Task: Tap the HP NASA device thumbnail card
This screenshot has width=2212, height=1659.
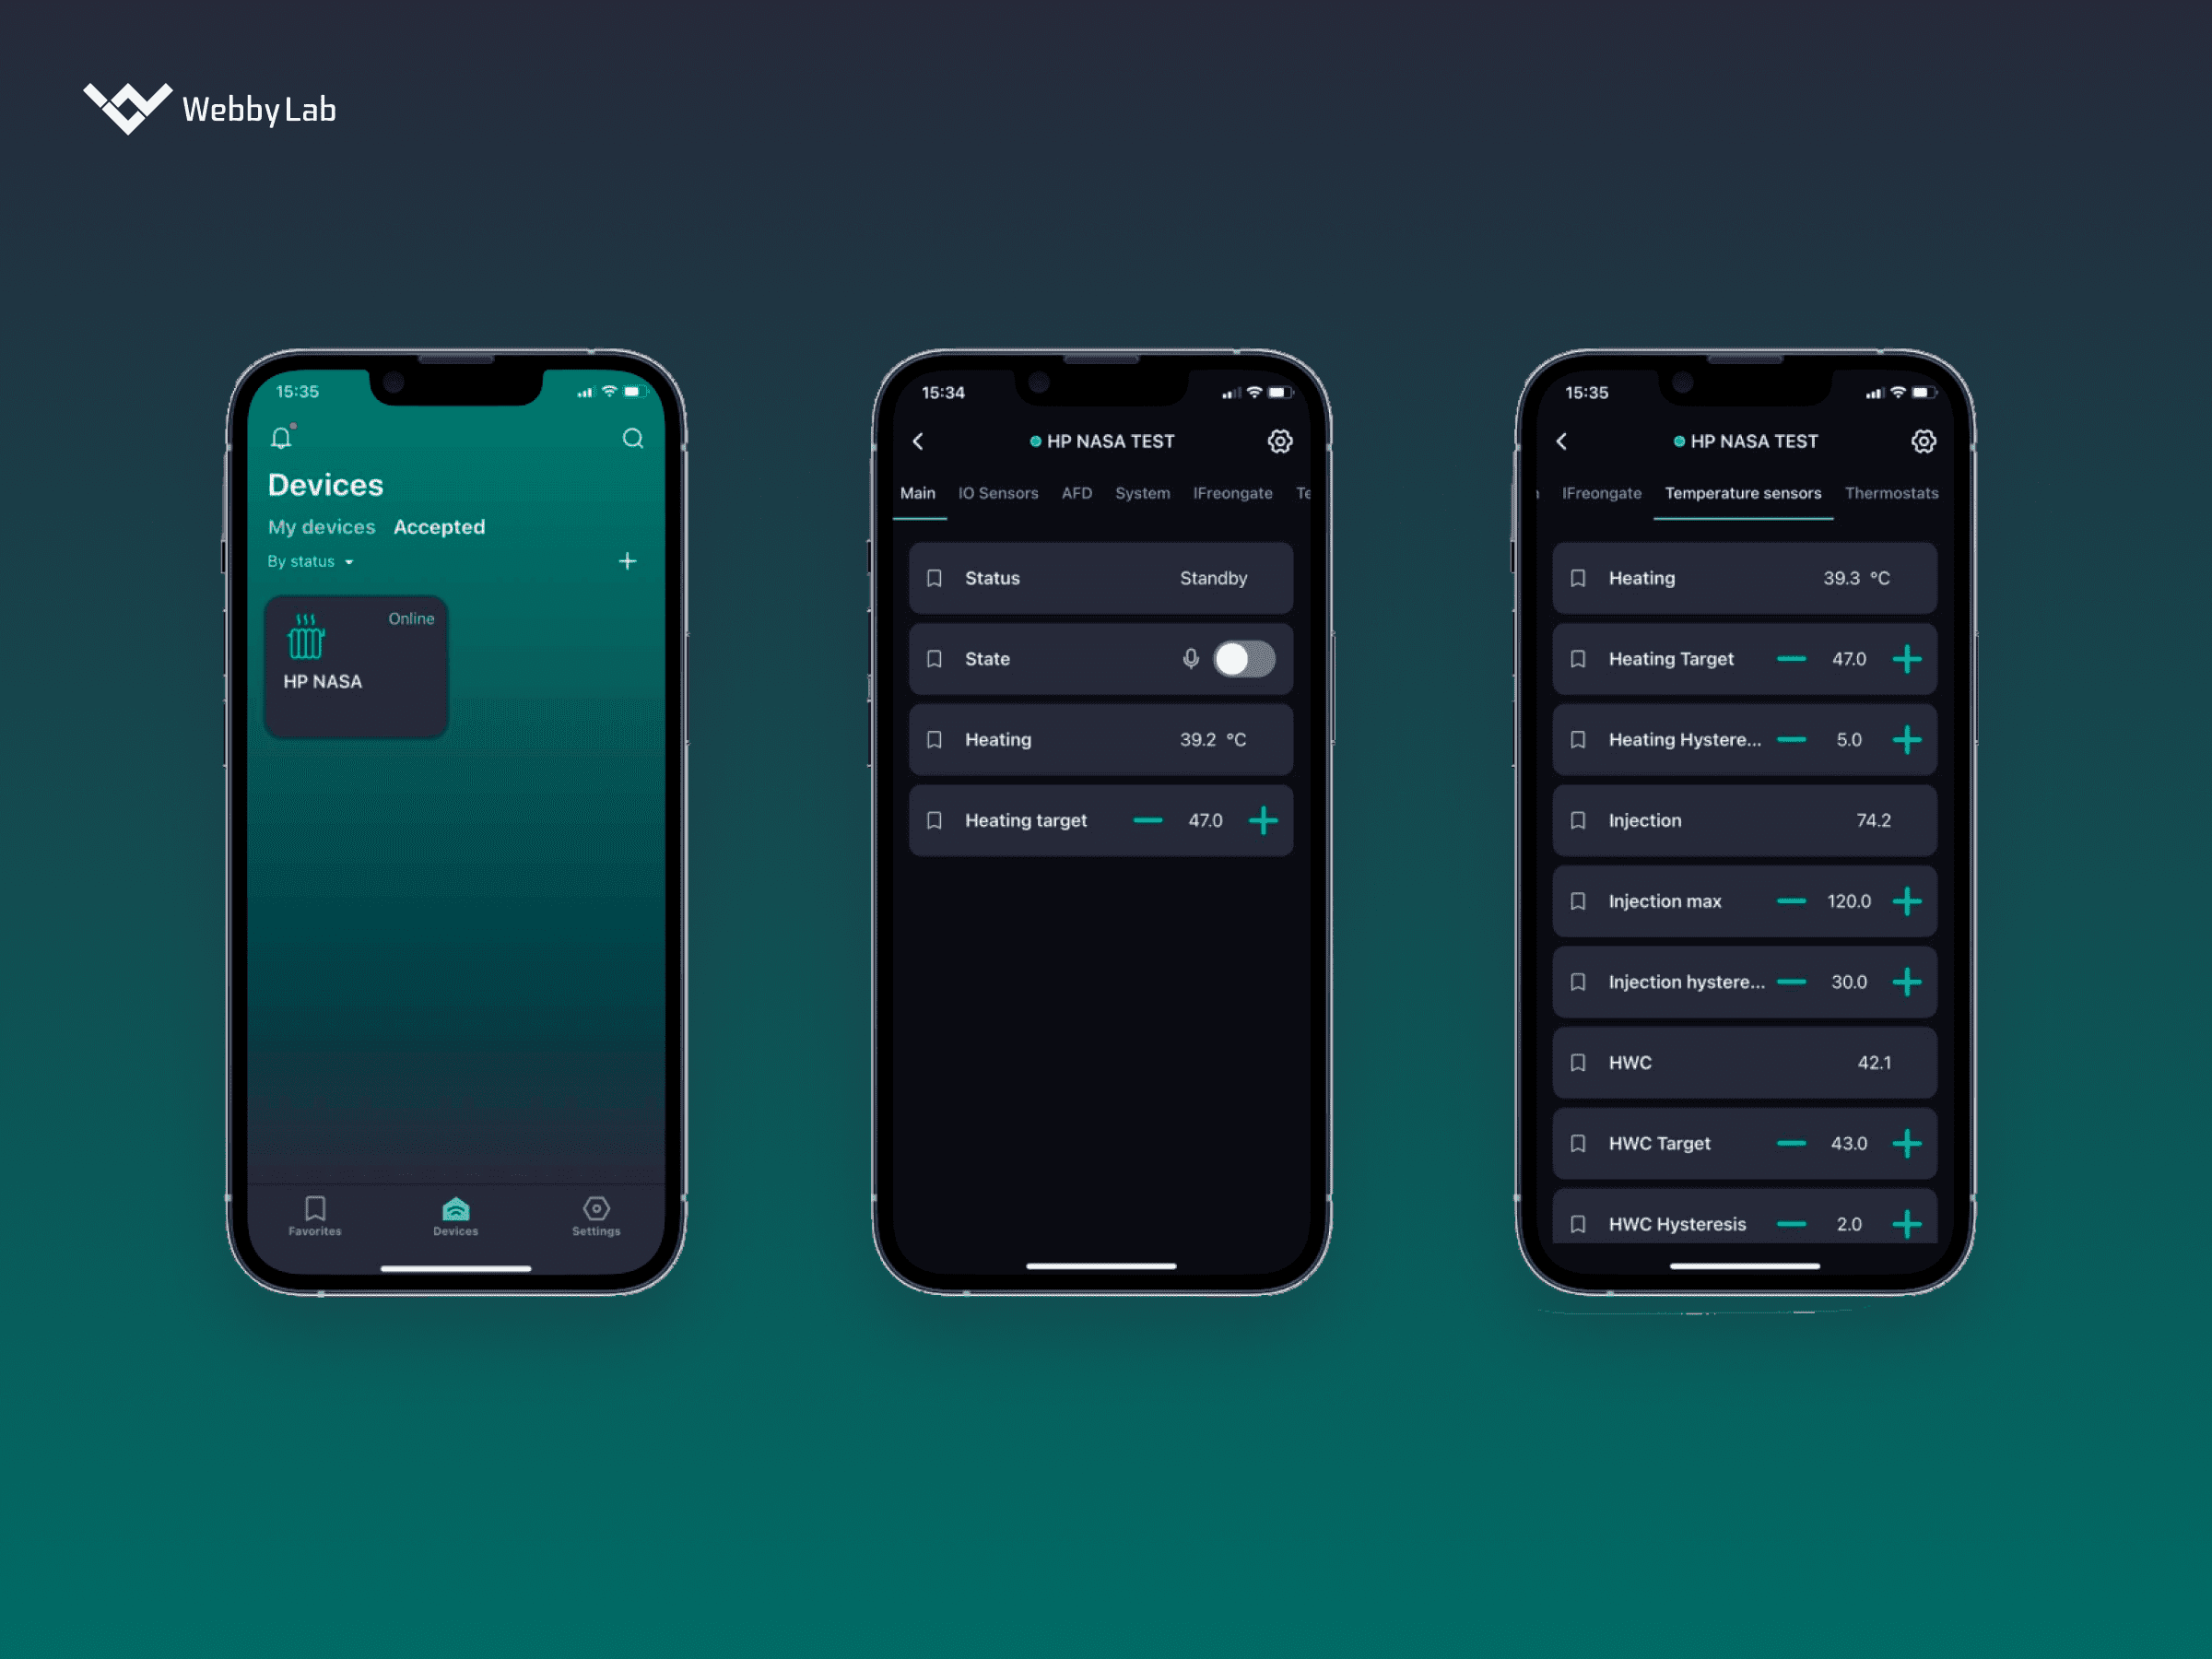Action: coord(357,667)
